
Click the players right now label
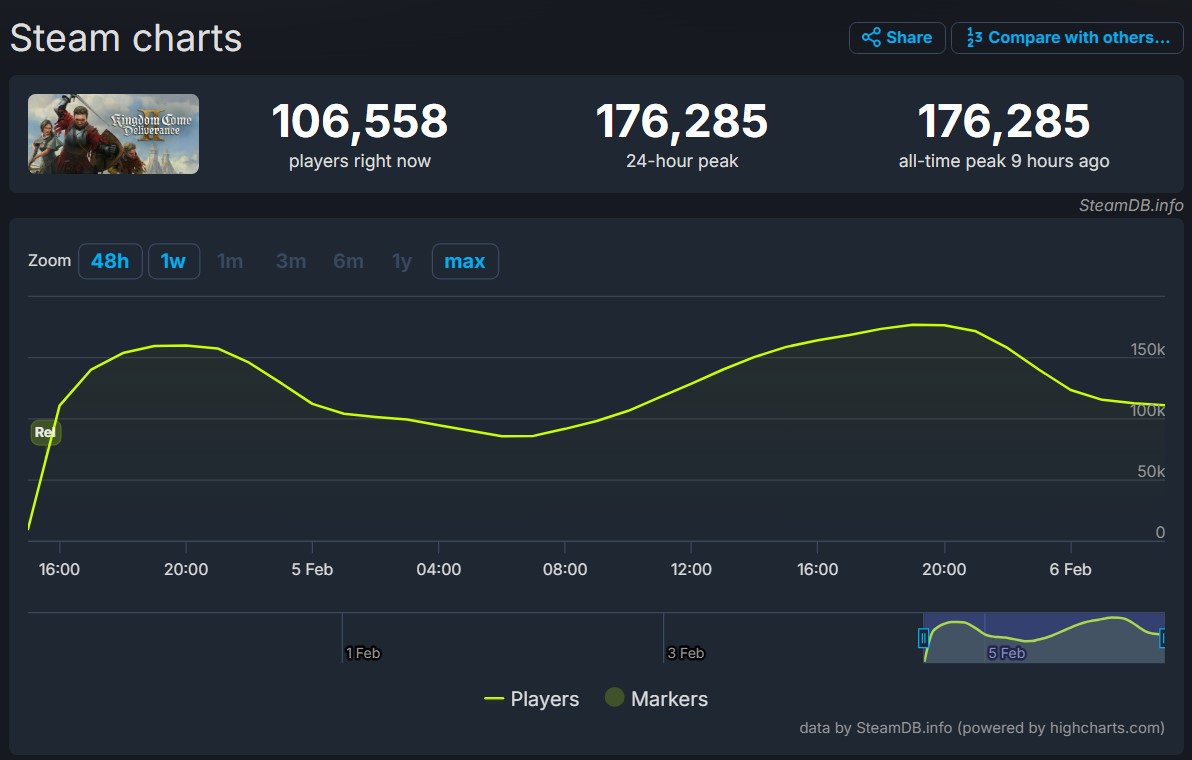pos(360,161)
